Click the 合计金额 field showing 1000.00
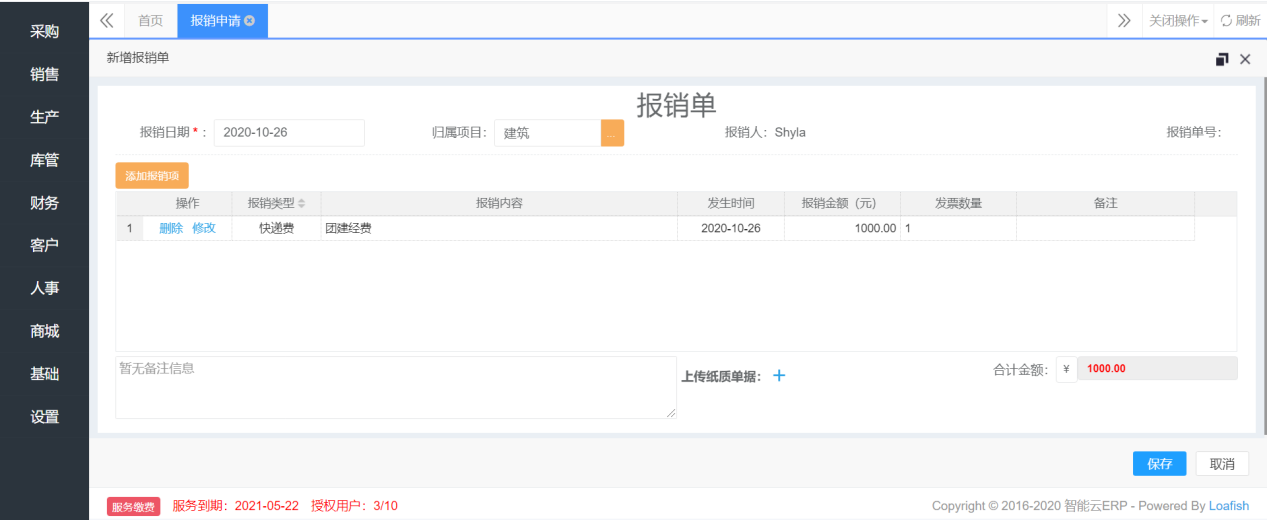This screenshot has width=1267, height=520. coord(1157,369)
